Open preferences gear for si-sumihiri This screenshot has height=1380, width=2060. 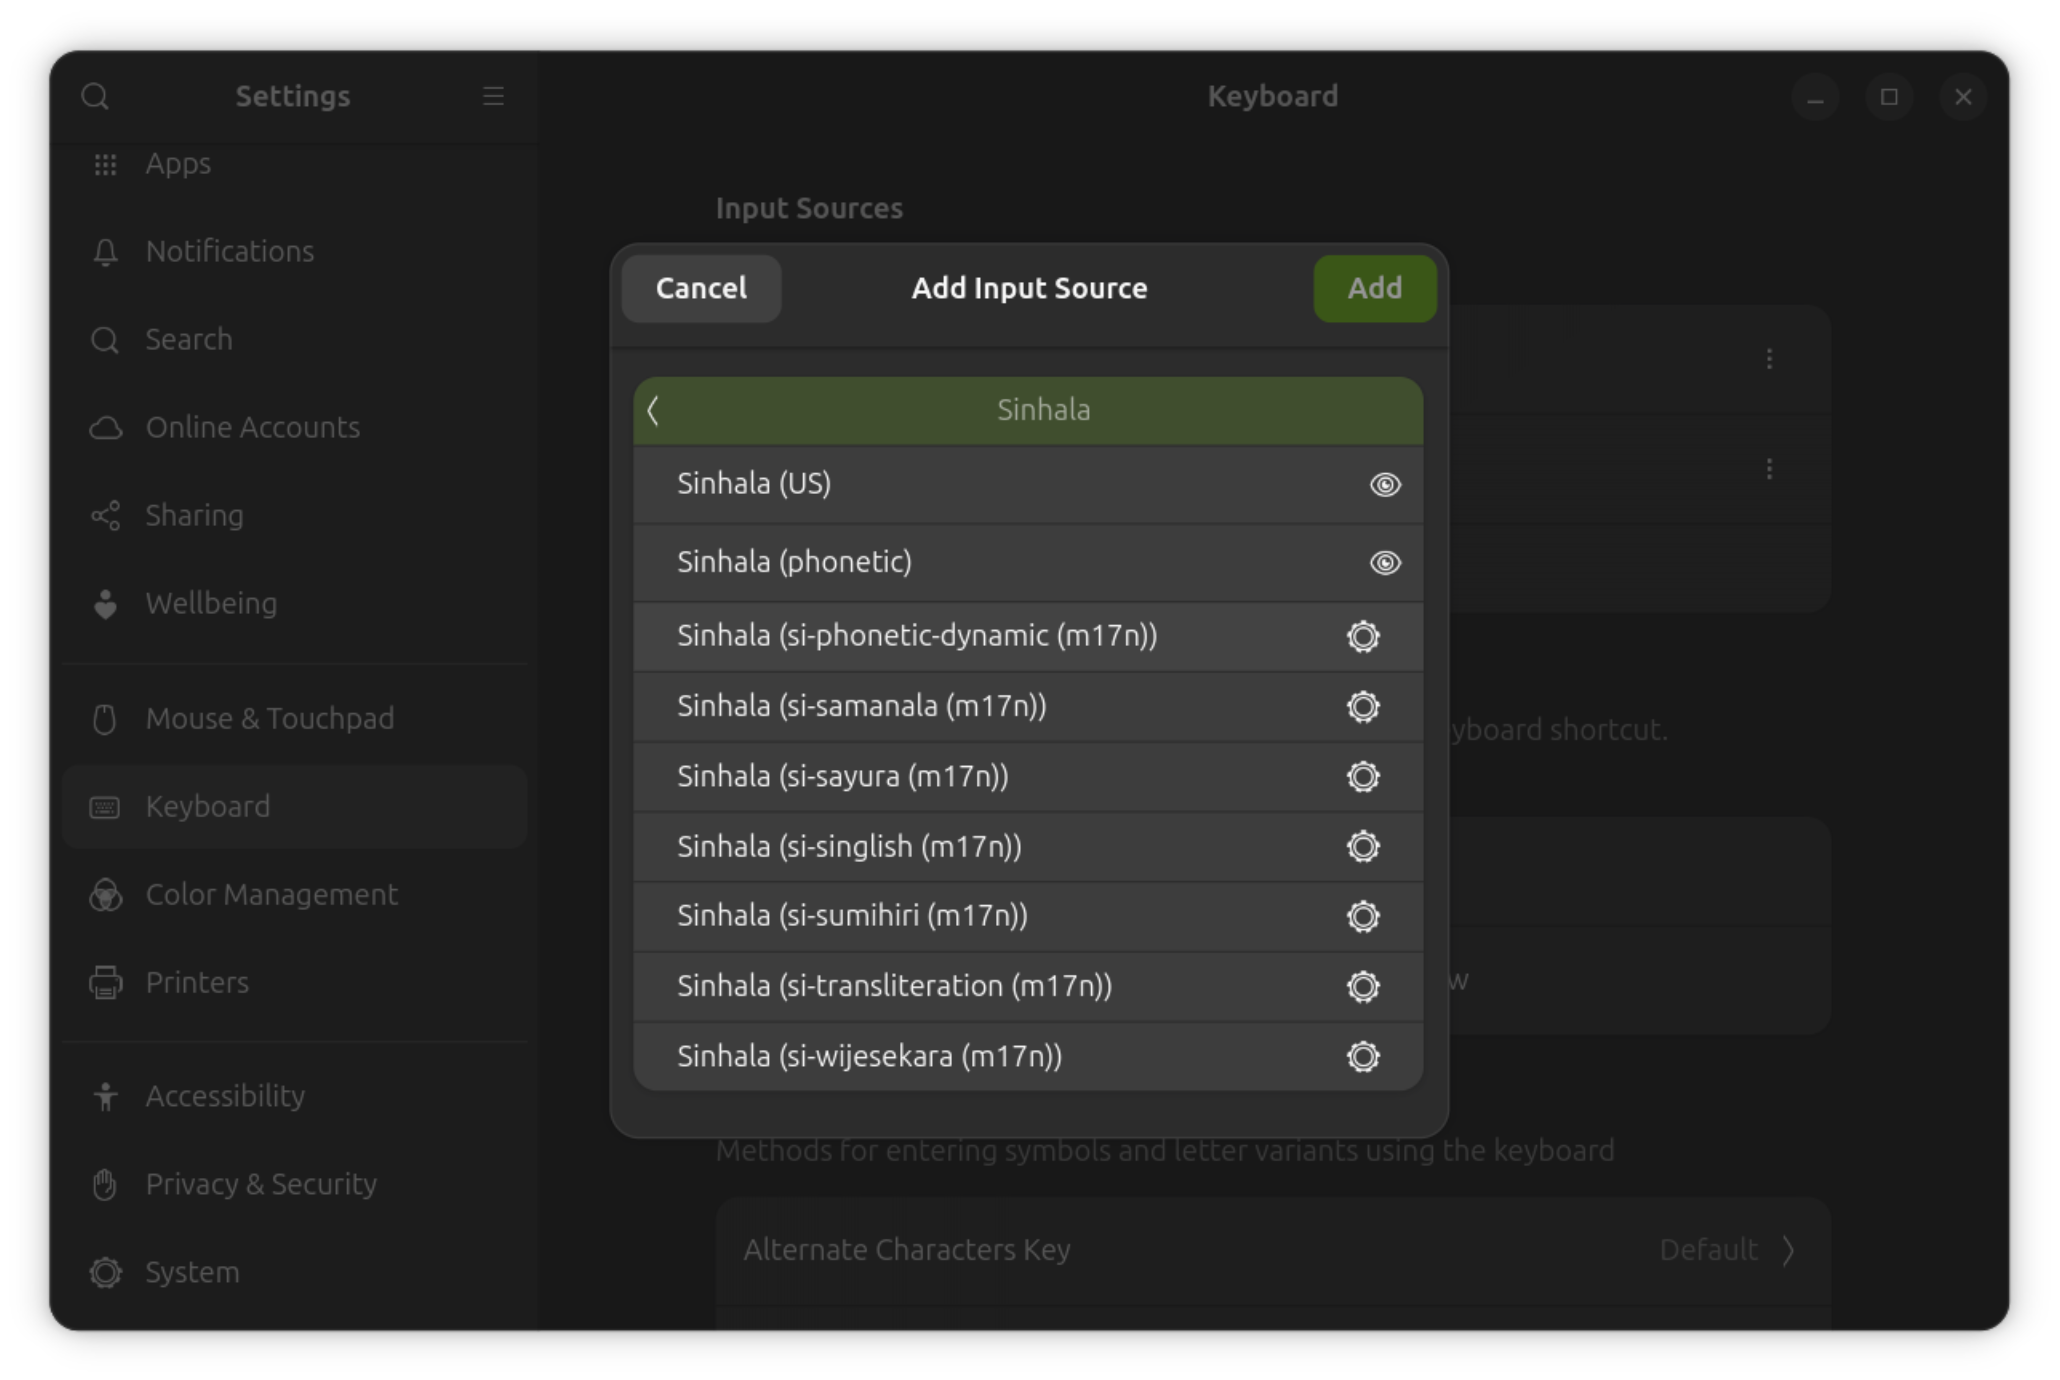pyautogui.click(x=1363, y=916)
